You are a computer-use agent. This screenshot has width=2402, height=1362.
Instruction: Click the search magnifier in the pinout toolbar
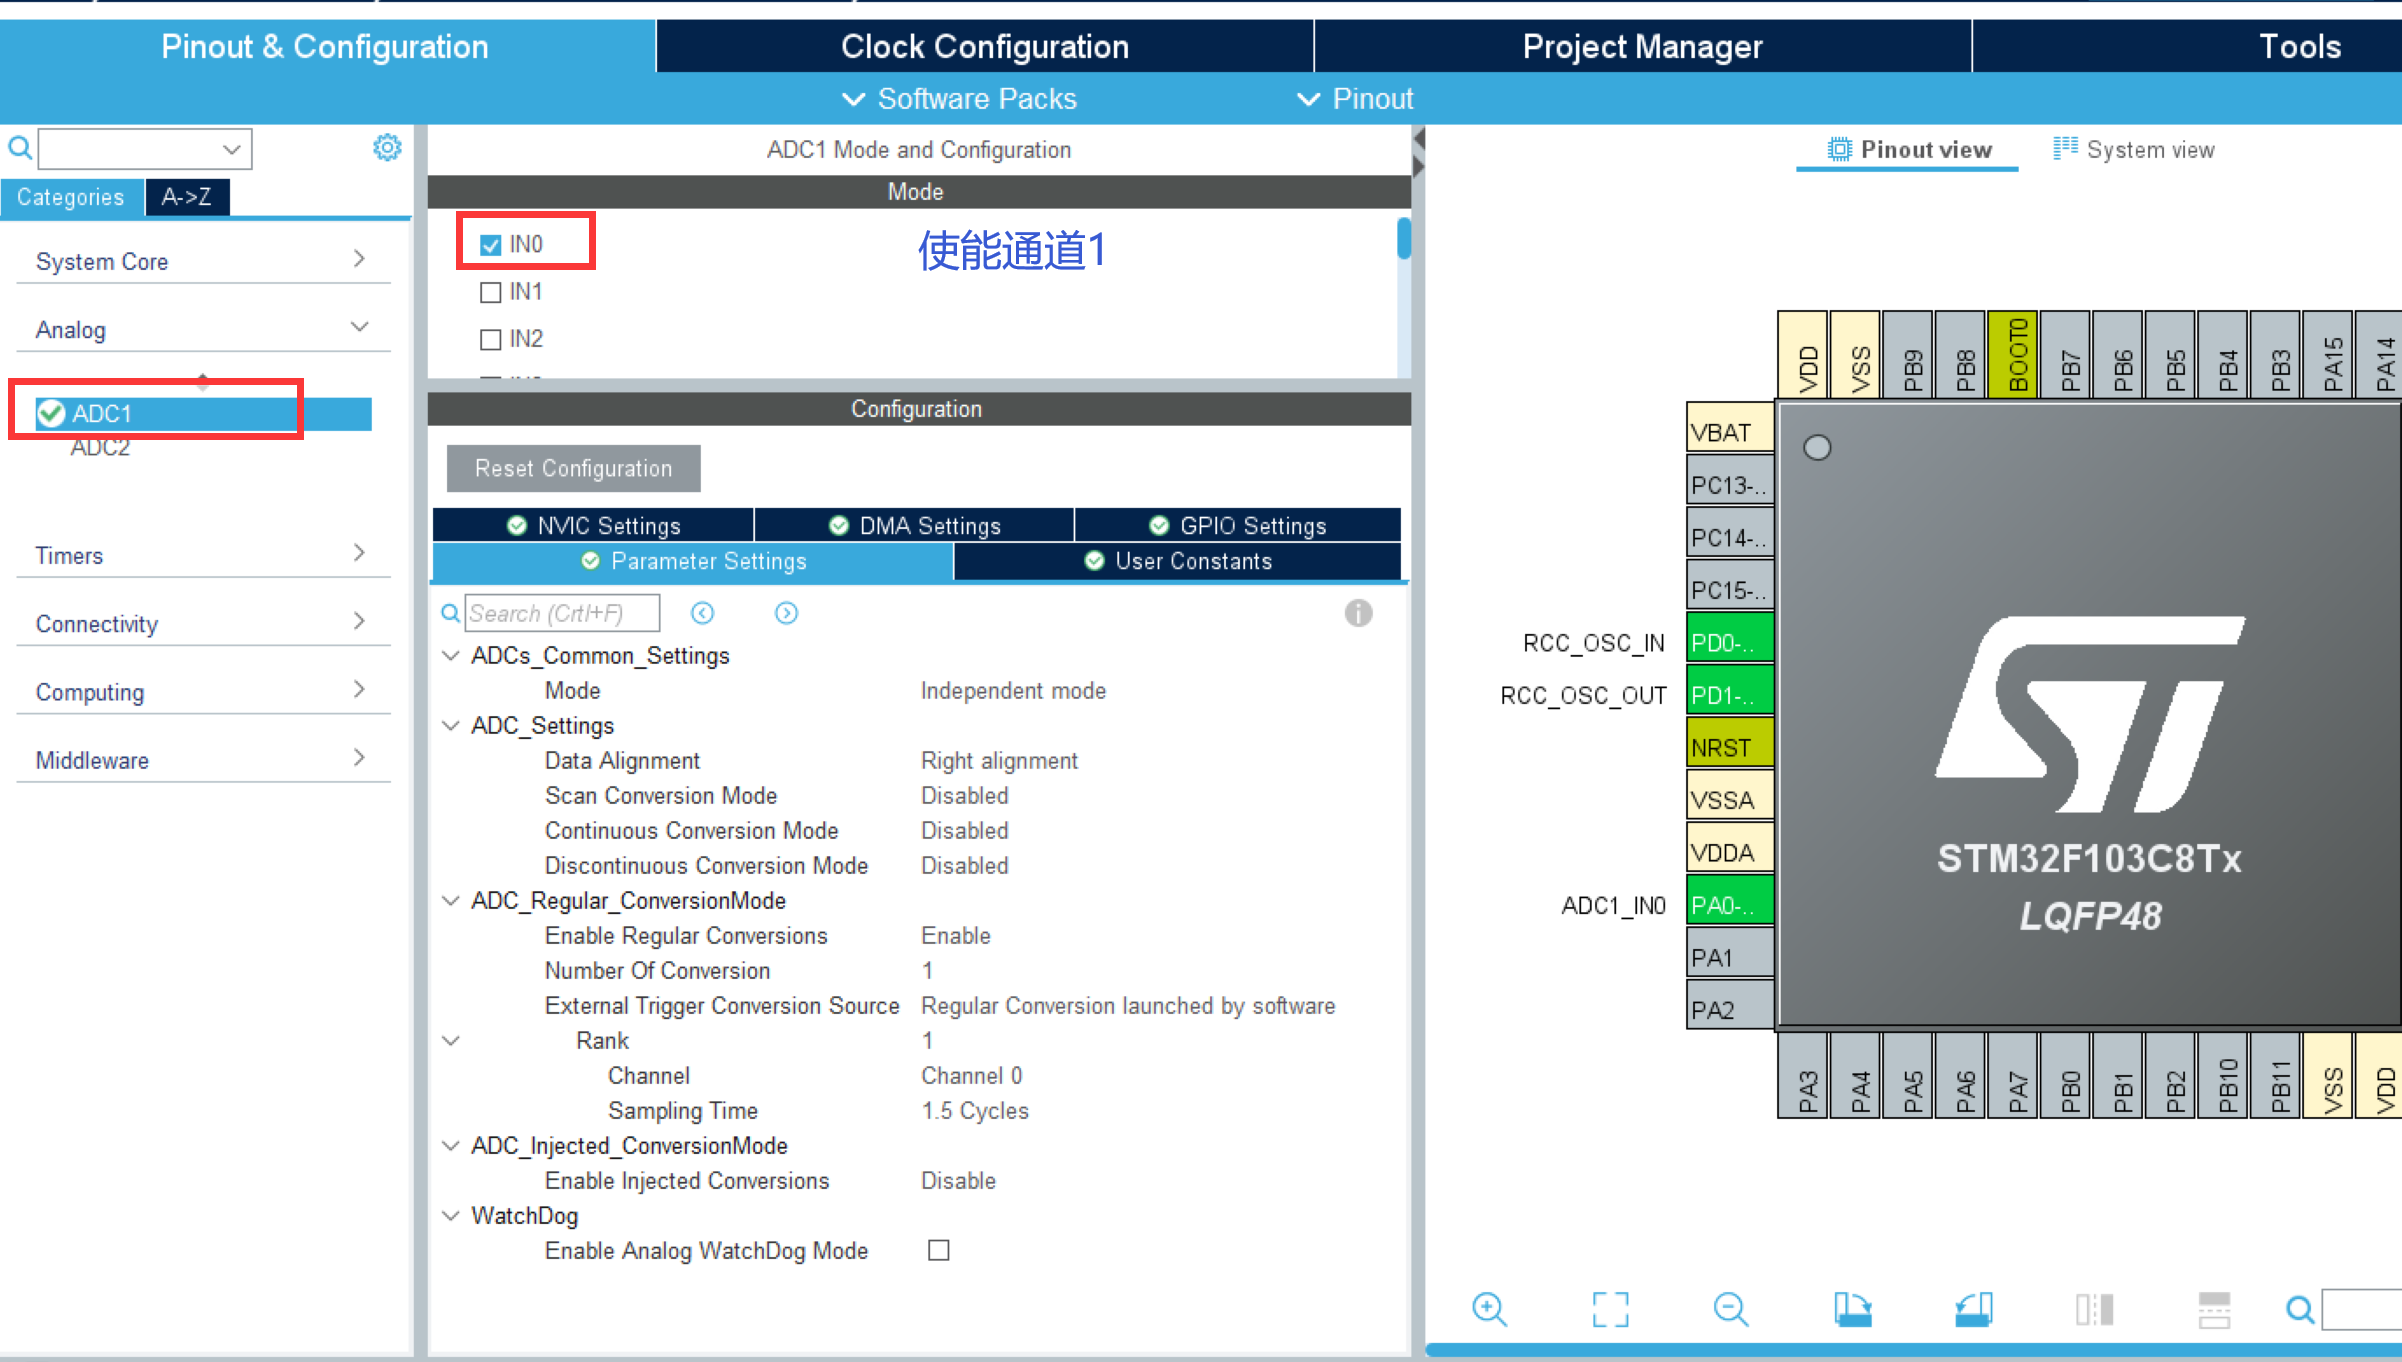[x=2299, y=1309]
